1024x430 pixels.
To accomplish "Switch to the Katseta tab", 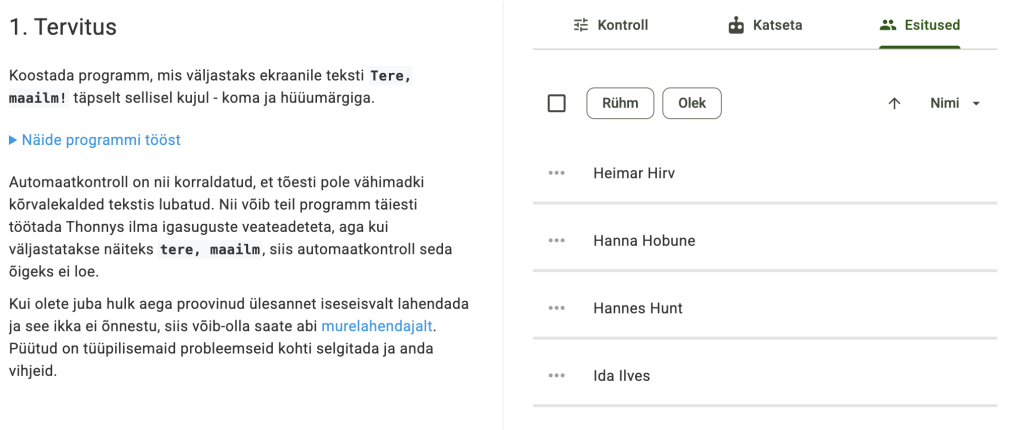I will [x=765, y=25].
